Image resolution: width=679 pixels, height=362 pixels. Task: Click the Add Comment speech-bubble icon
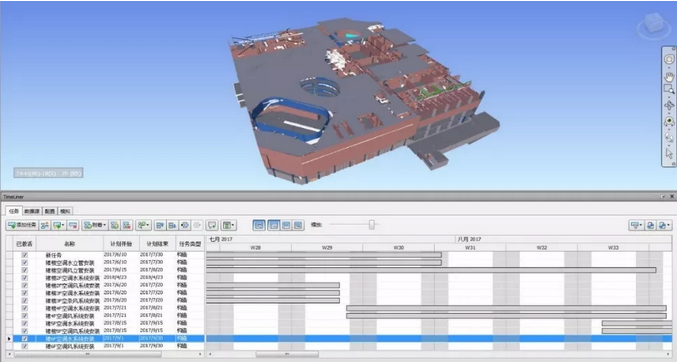click(212, 225)
